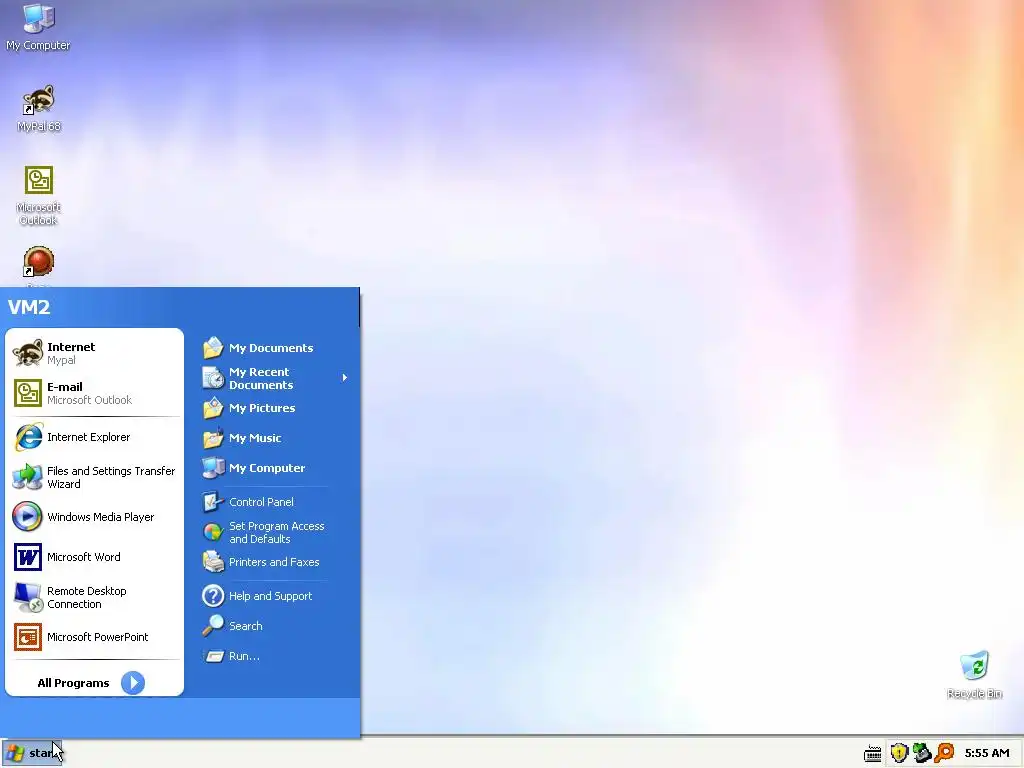Open Mypal raccoon icon in Start menu
1024x768 pixels.
pos(27,353)
